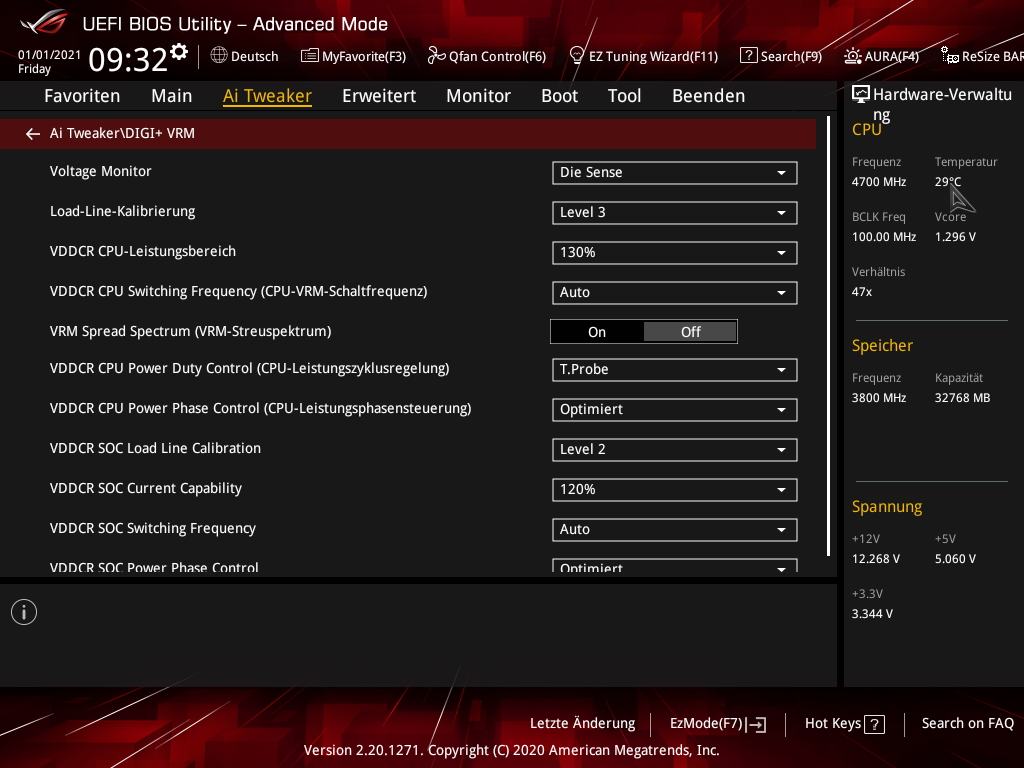Open Qfan Control(F6)
1024x768 pixels.
coord(487,56)
